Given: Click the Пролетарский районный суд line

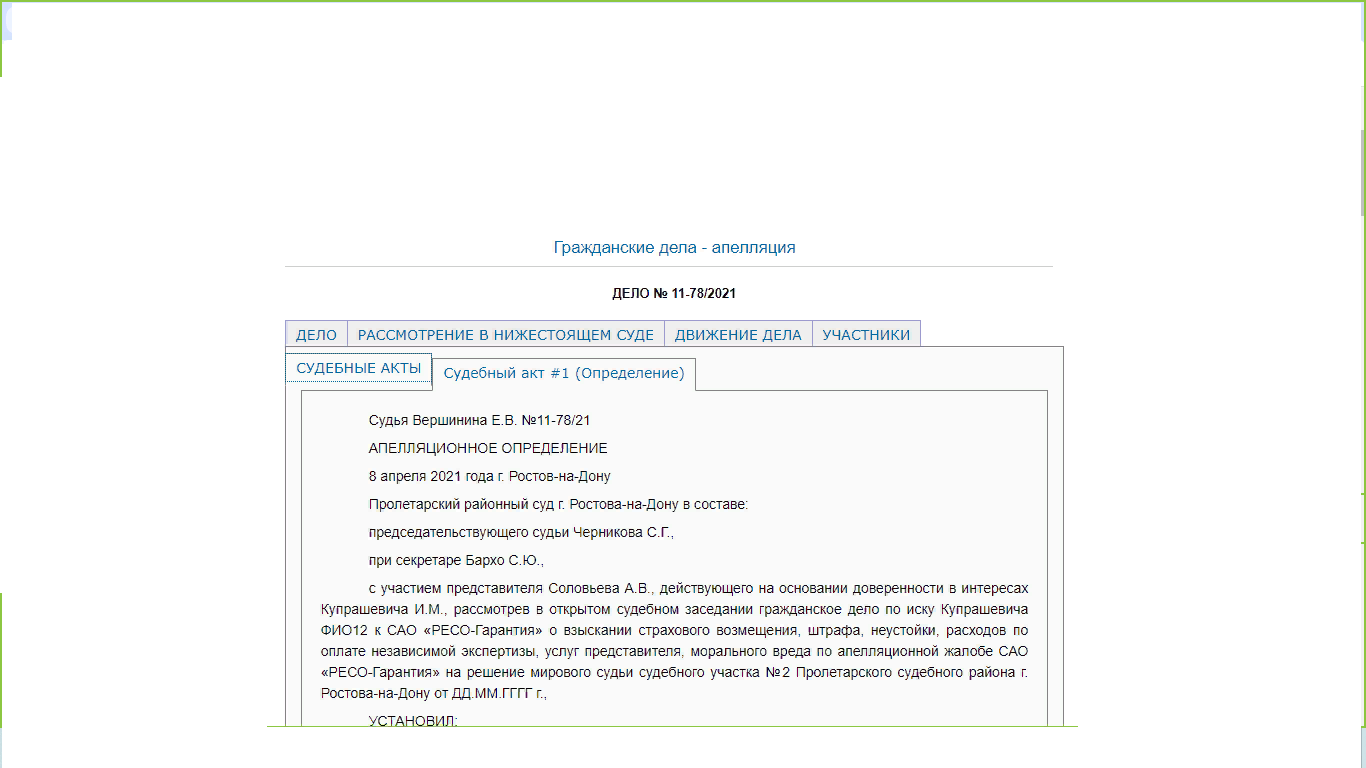Looking at the screenshot, I should [x=558, y=504].
